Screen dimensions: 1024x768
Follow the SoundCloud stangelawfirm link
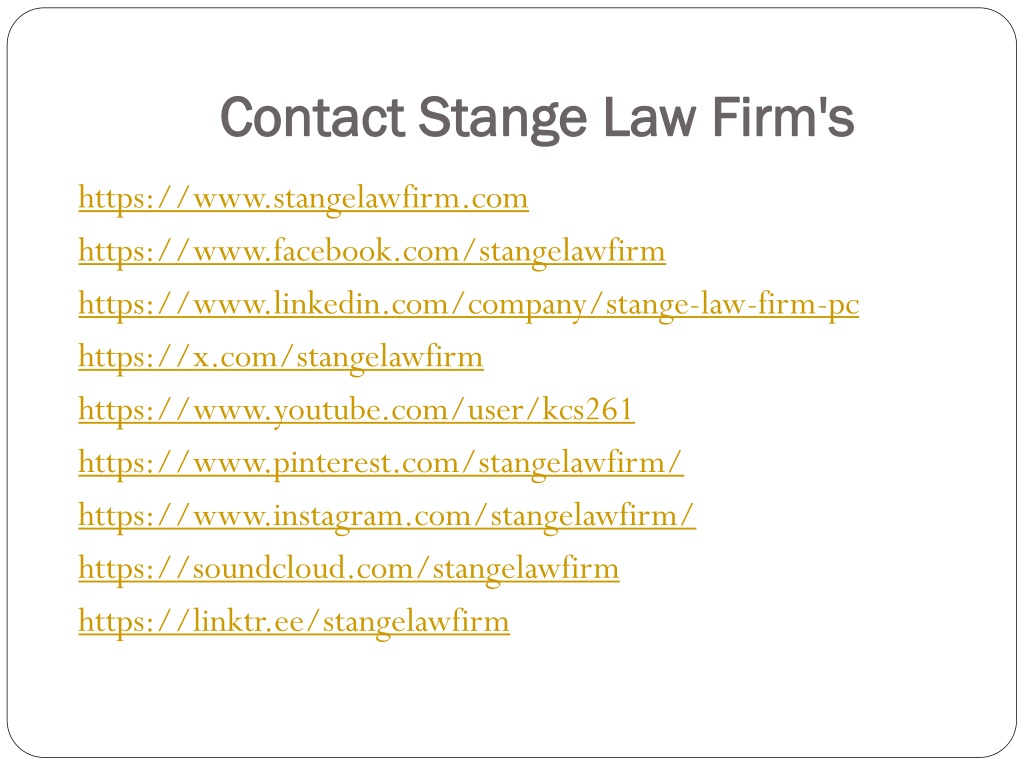[349, 569]
